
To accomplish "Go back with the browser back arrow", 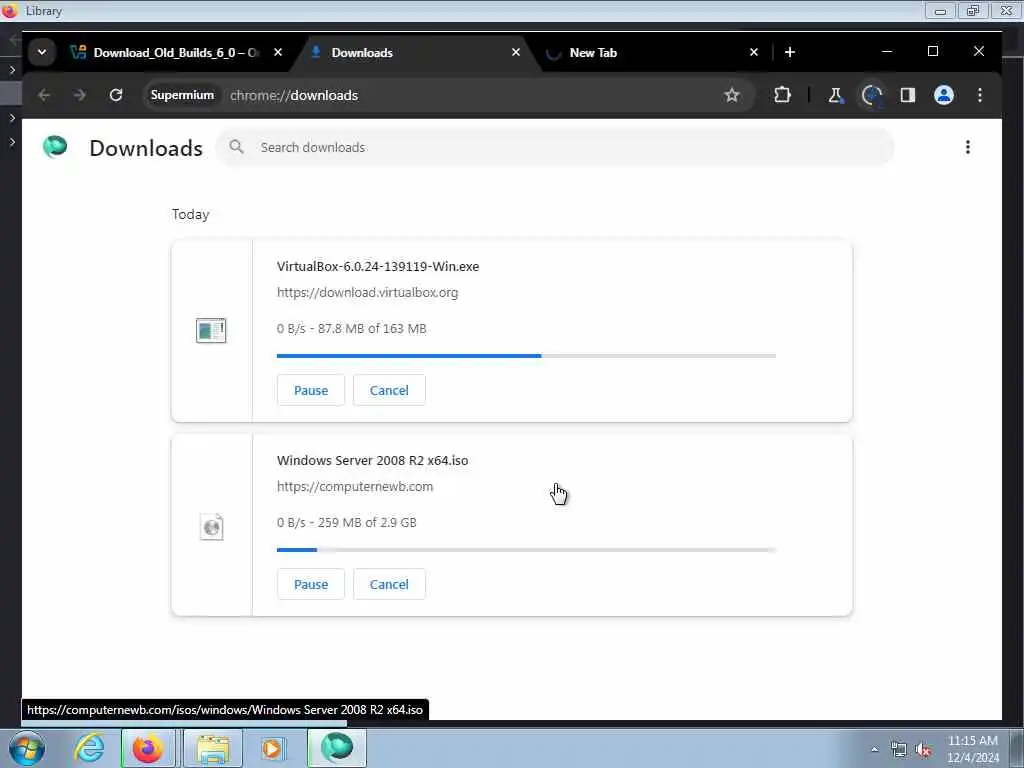I will pyautogui.click(x=44, y=95).
